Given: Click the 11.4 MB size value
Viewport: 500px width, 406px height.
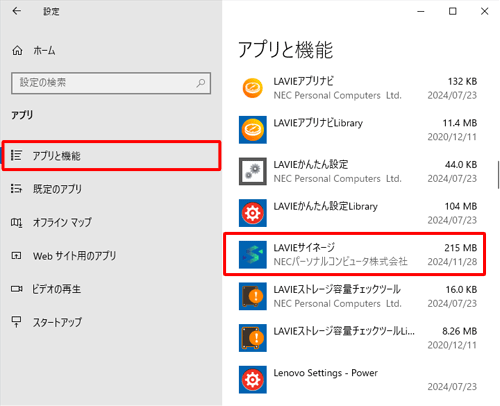Looking at the screenshot, I should point(460,123).
